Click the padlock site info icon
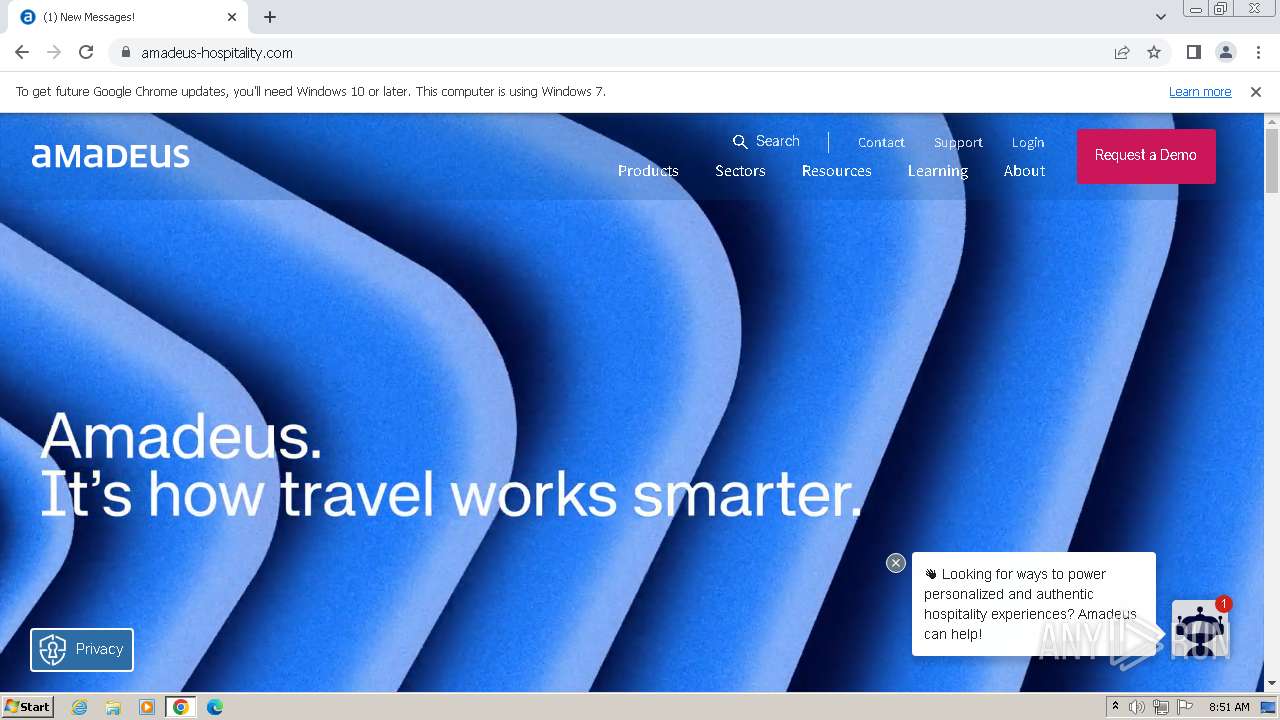The height and width of the screenshot is (720, 1280). tap(125, 52)
